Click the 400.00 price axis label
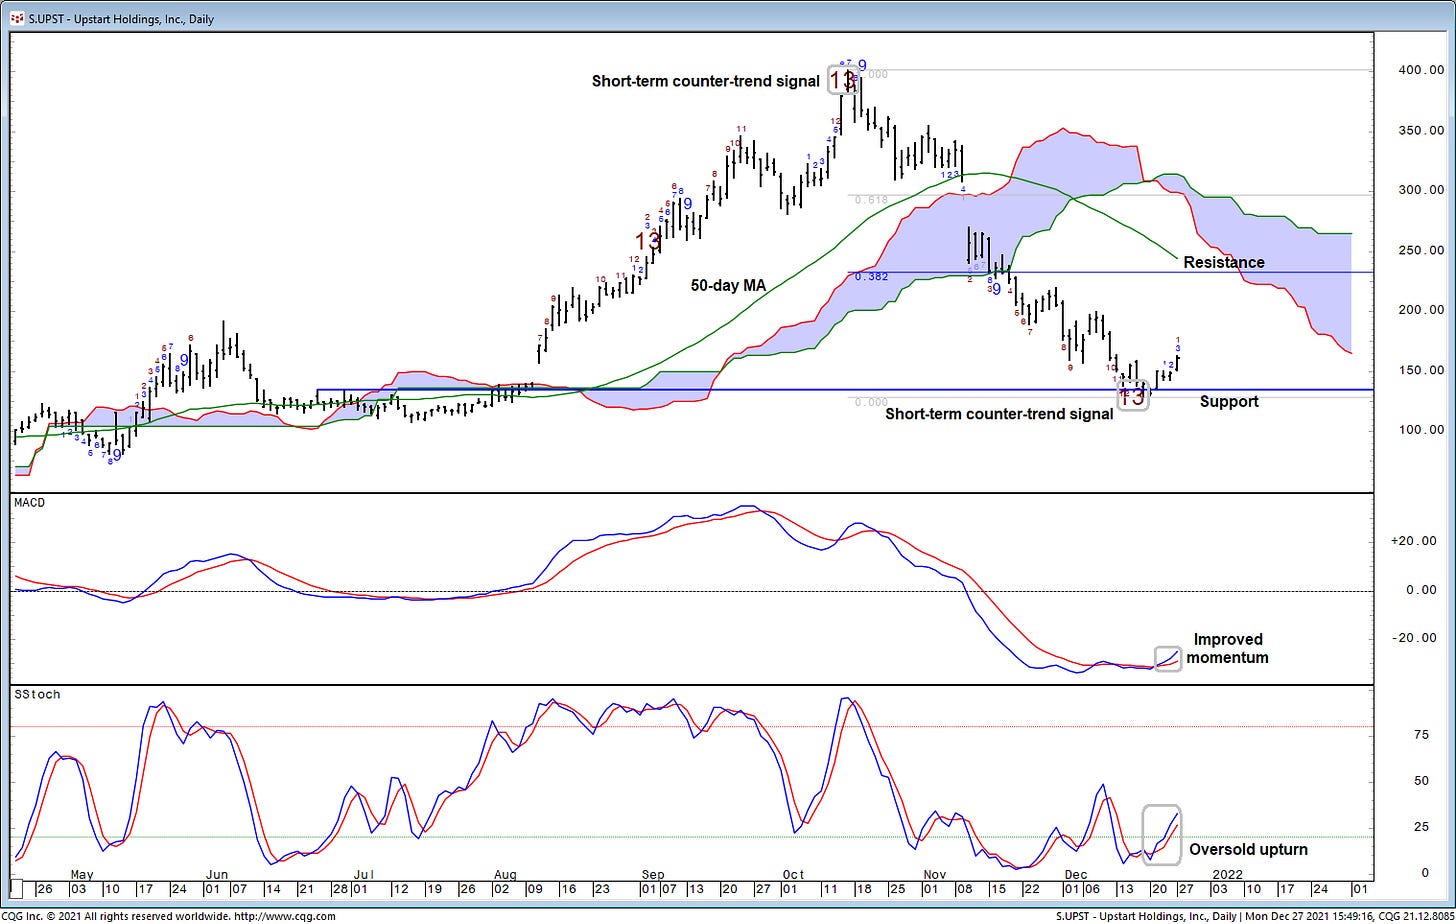Image resolution: width=1456 pixels, height=924 pixels. [x=1422, y=70]
